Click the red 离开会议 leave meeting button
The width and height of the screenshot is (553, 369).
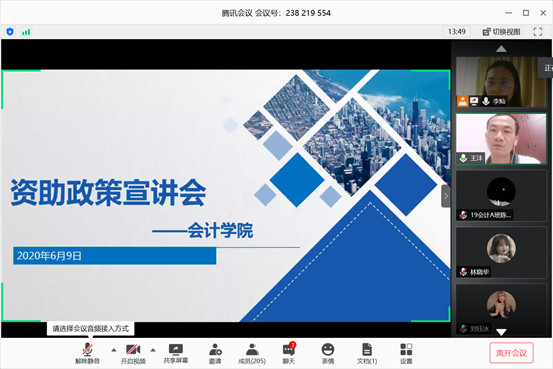tap(511, 353)
